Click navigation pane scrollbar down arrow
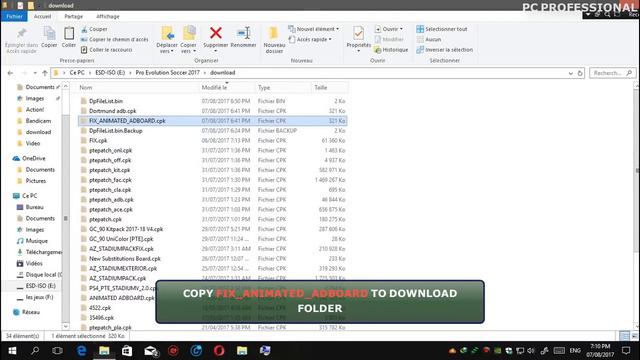 pyautogui.click(x=65, y=327)
